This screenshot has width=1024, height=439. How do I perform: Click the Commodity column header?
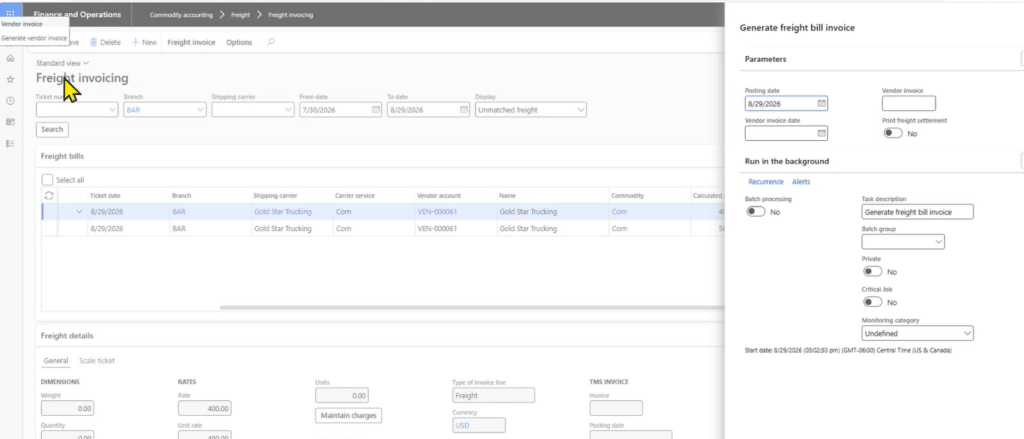coord(628,195)
